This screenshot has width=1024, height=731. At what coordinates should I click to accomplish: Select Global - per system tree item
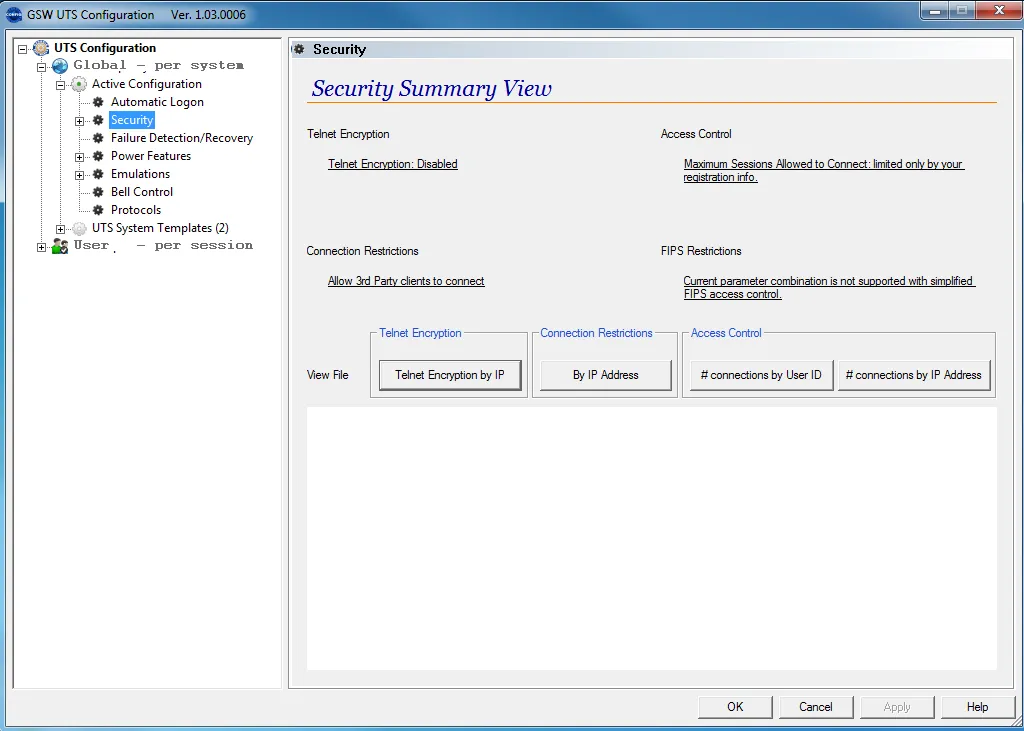pyautogui.click(x=159, y=65)
